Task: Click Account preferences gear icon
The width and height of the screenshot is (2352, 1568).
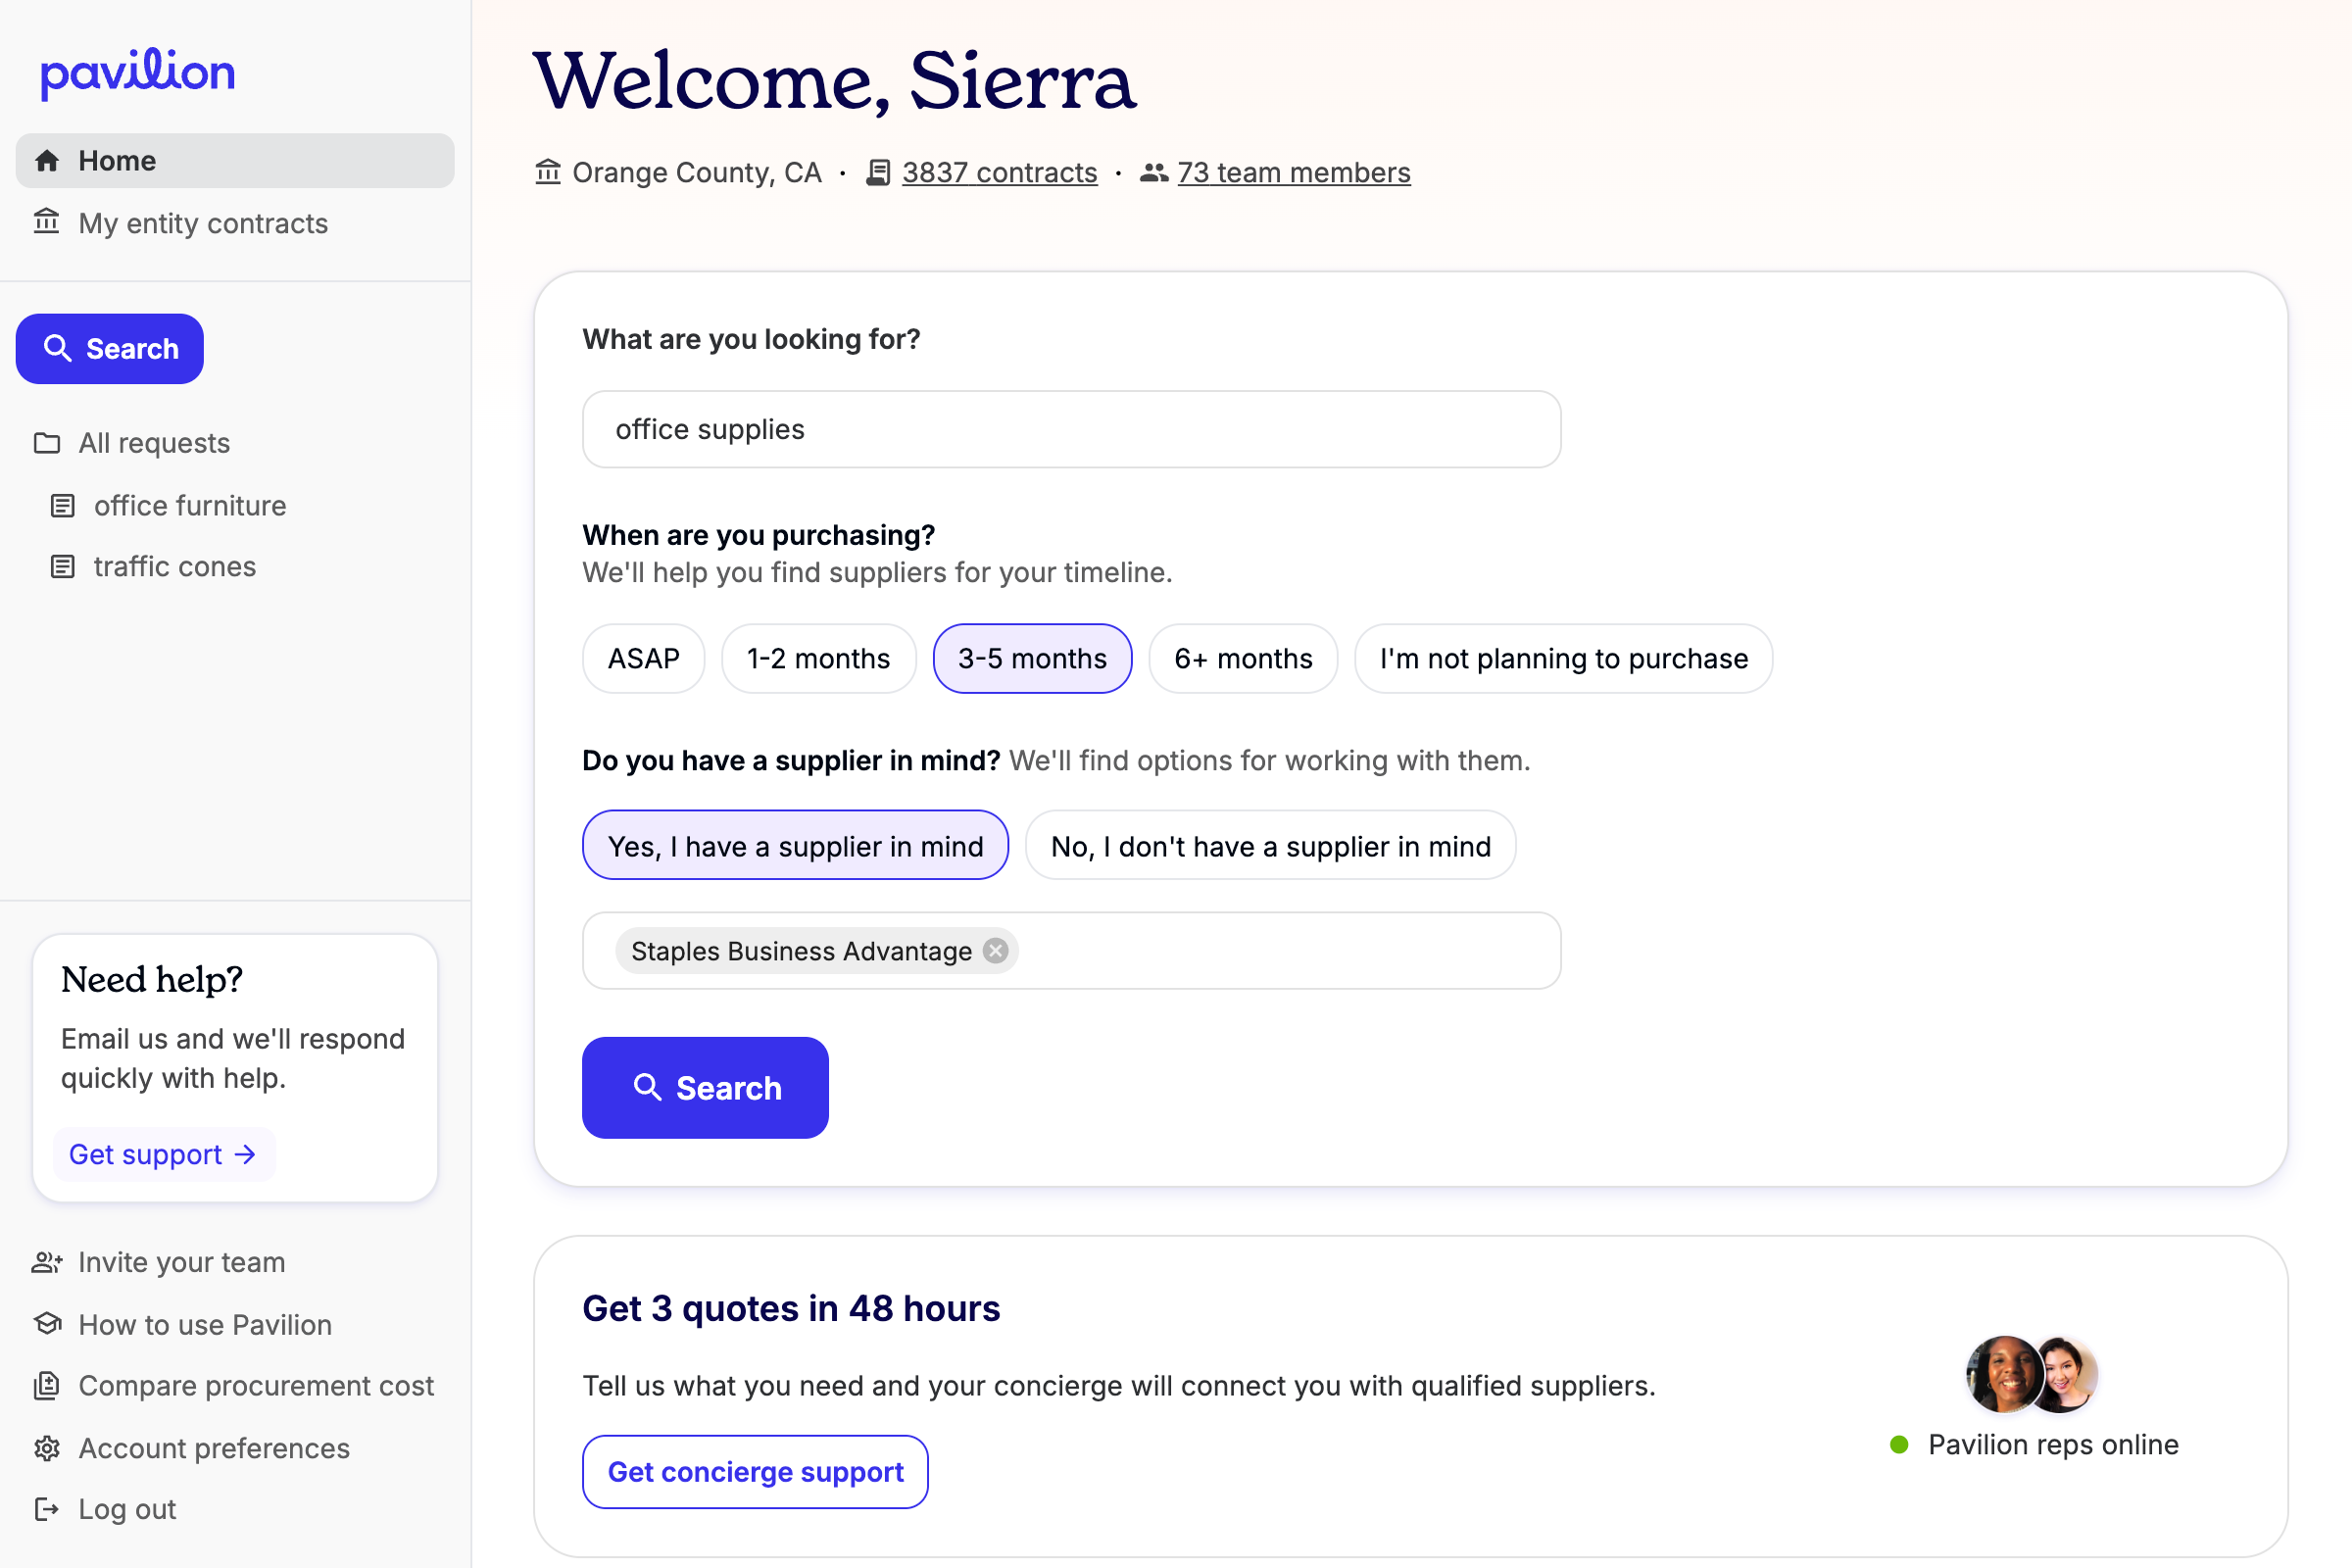Action: 46,1447
